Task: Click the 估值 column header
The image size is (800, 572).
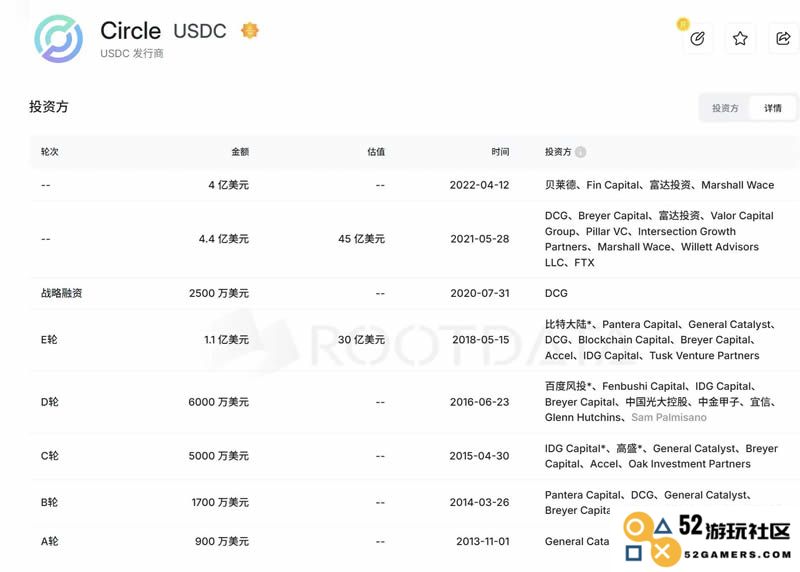Action: click(376, 152)
